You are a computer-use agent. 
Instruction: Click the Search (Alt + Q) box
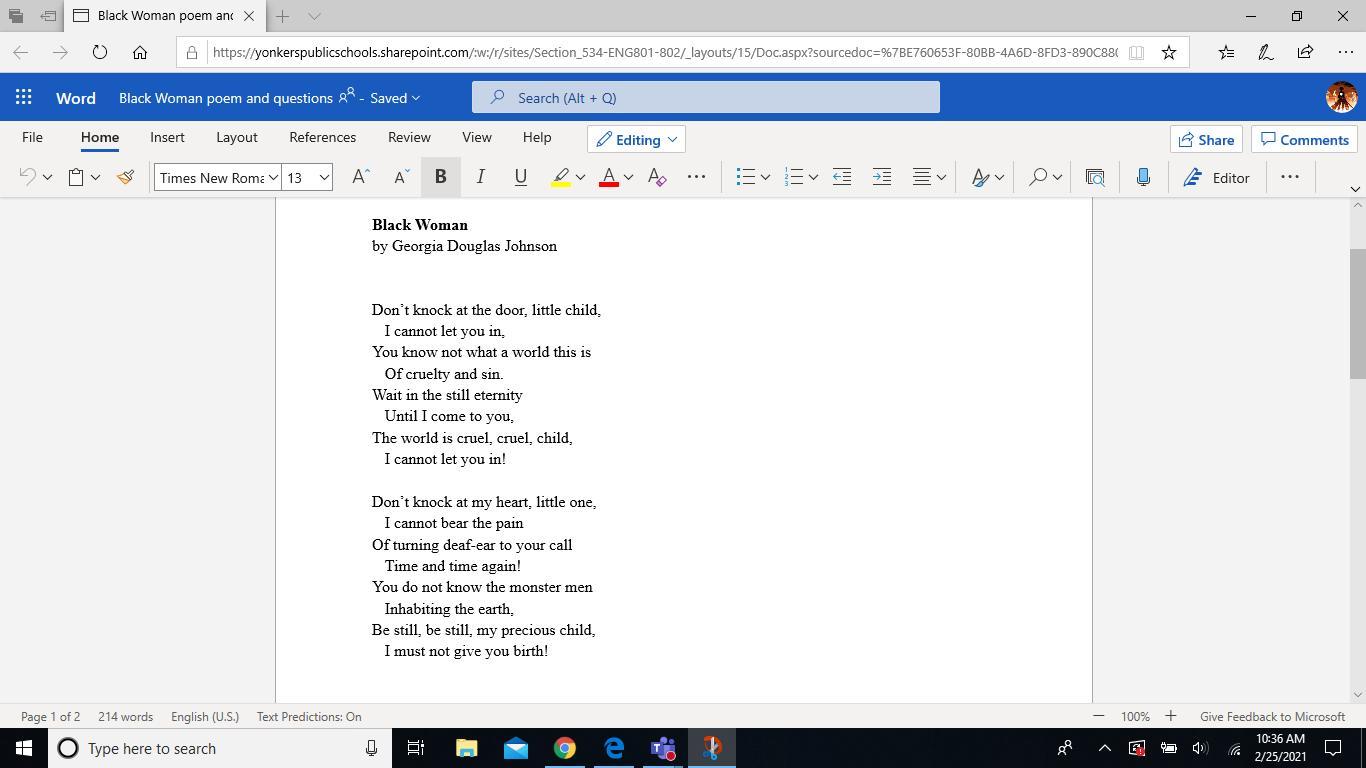706,97
